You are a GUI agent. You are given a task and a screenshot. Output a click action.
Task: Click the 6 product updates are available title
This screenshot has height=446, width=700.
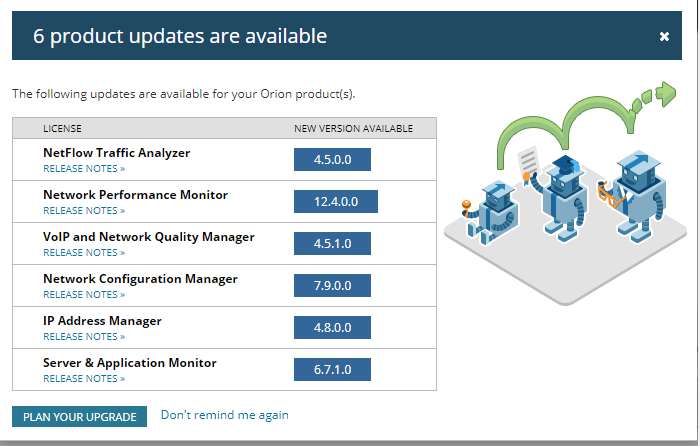[180, 36]
